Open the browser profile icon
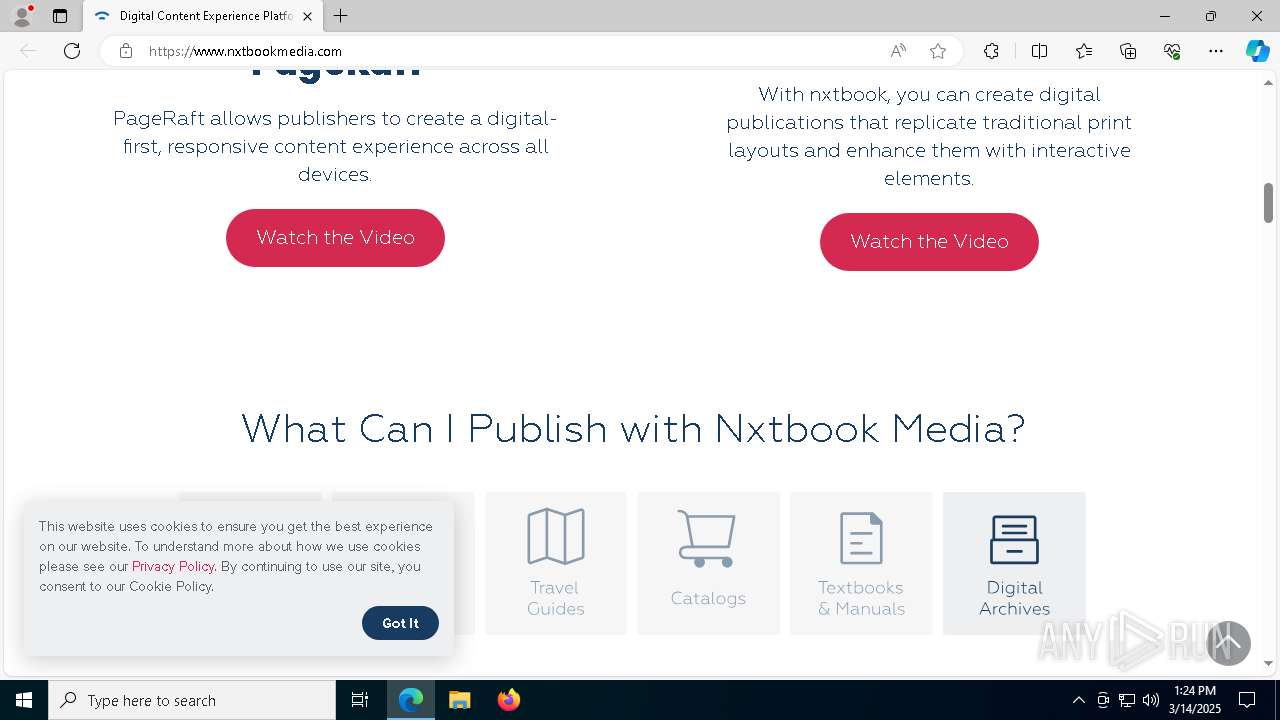This screenshot has width=1280, height=720. pyautogui.click(x=22, y=16)
